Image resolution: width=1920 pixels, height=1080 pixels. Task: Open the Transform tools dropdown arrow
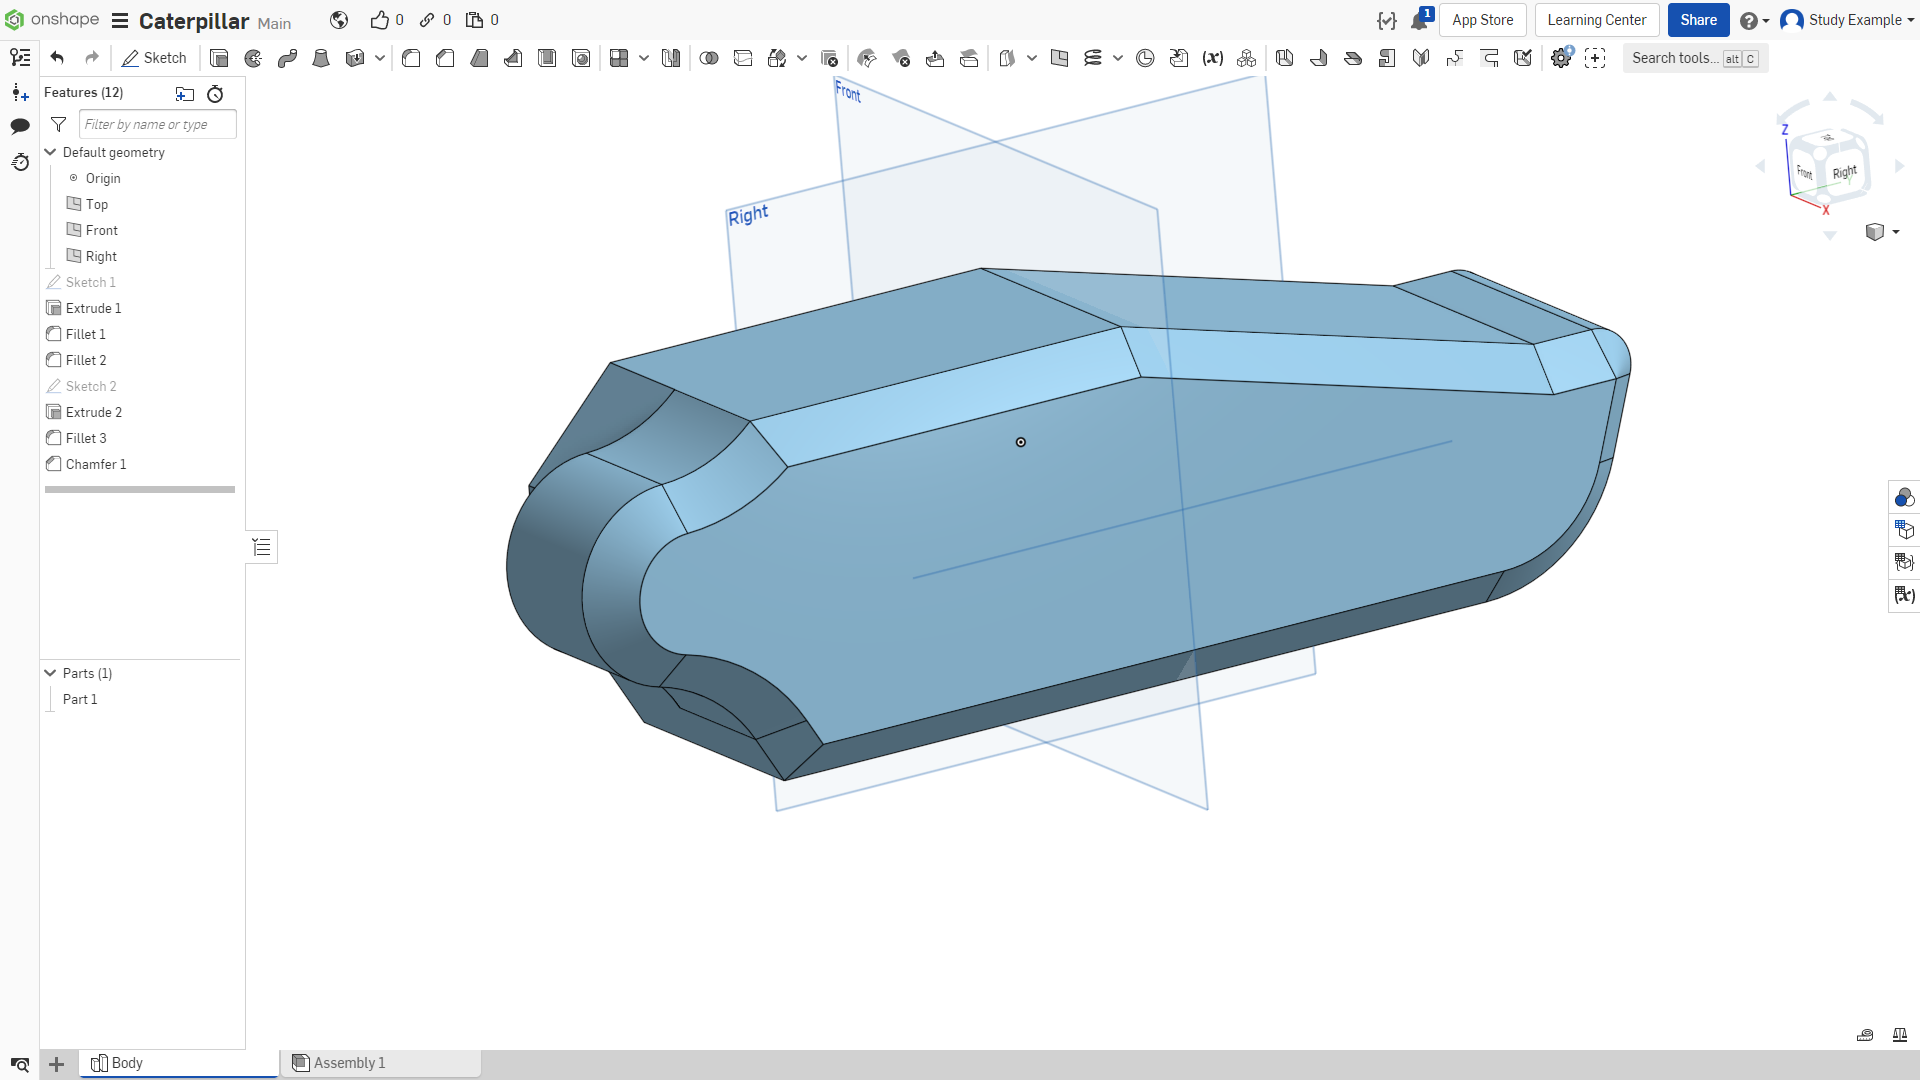click(802, 58)
